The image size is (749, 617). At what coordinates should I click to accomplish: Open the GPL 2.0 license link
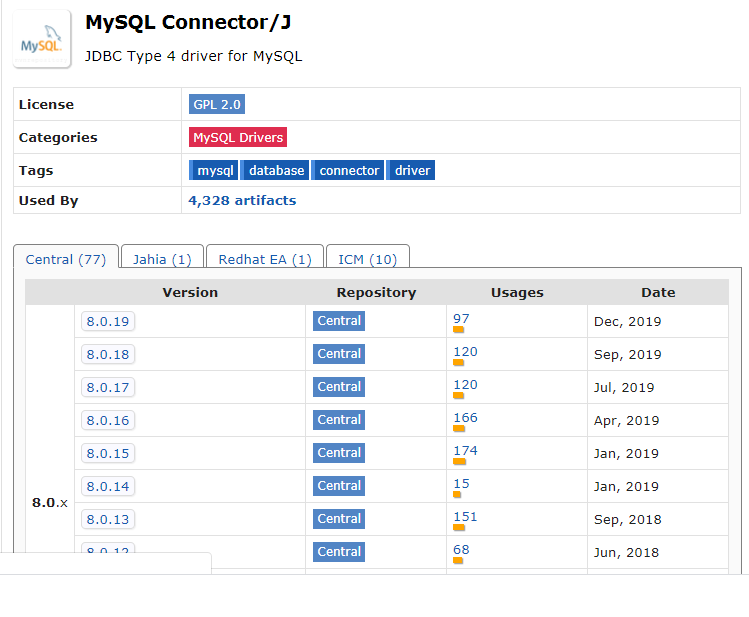pyautogui.click(x=217, y=104)
